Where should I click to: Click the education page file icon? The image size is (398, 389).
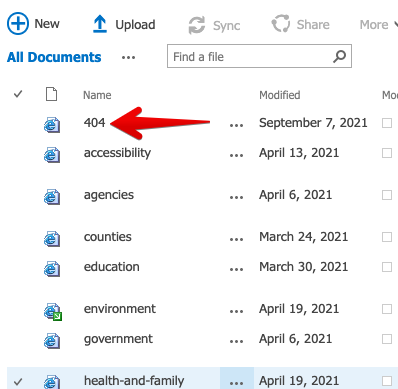(52, 269)
